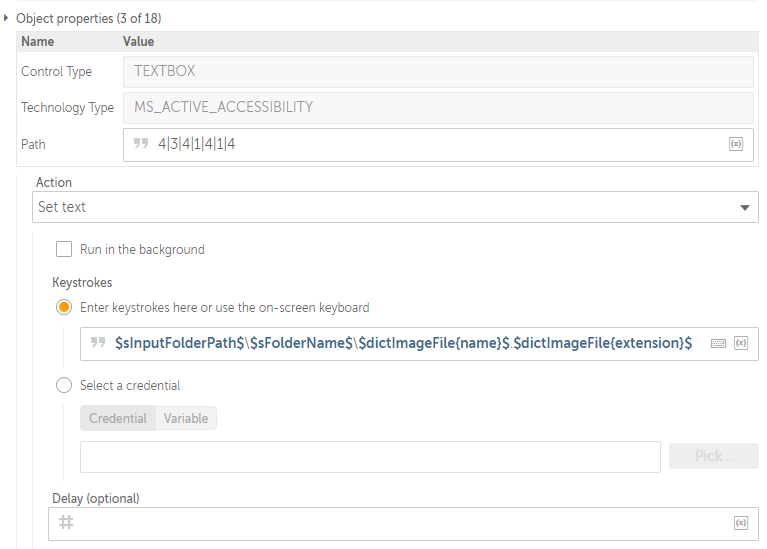Choose Select a credential radio option
767x549 pixels.
coord(64,385)
